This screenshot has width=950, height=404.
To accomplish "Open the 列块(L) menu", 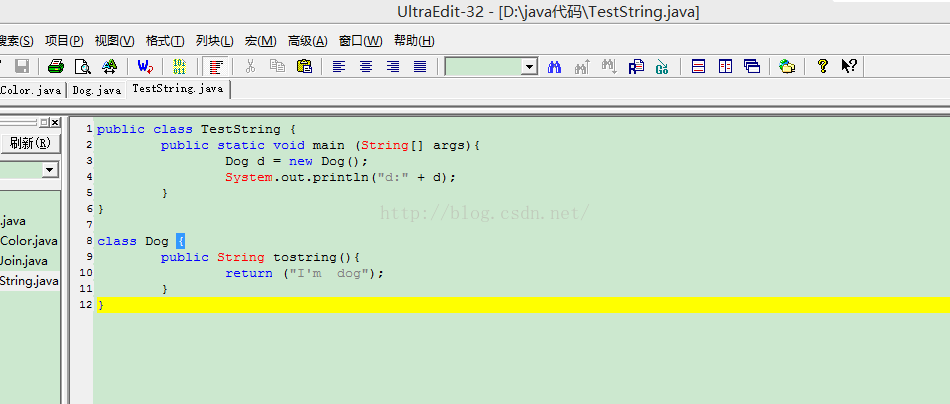I will [x=214, y=41].
